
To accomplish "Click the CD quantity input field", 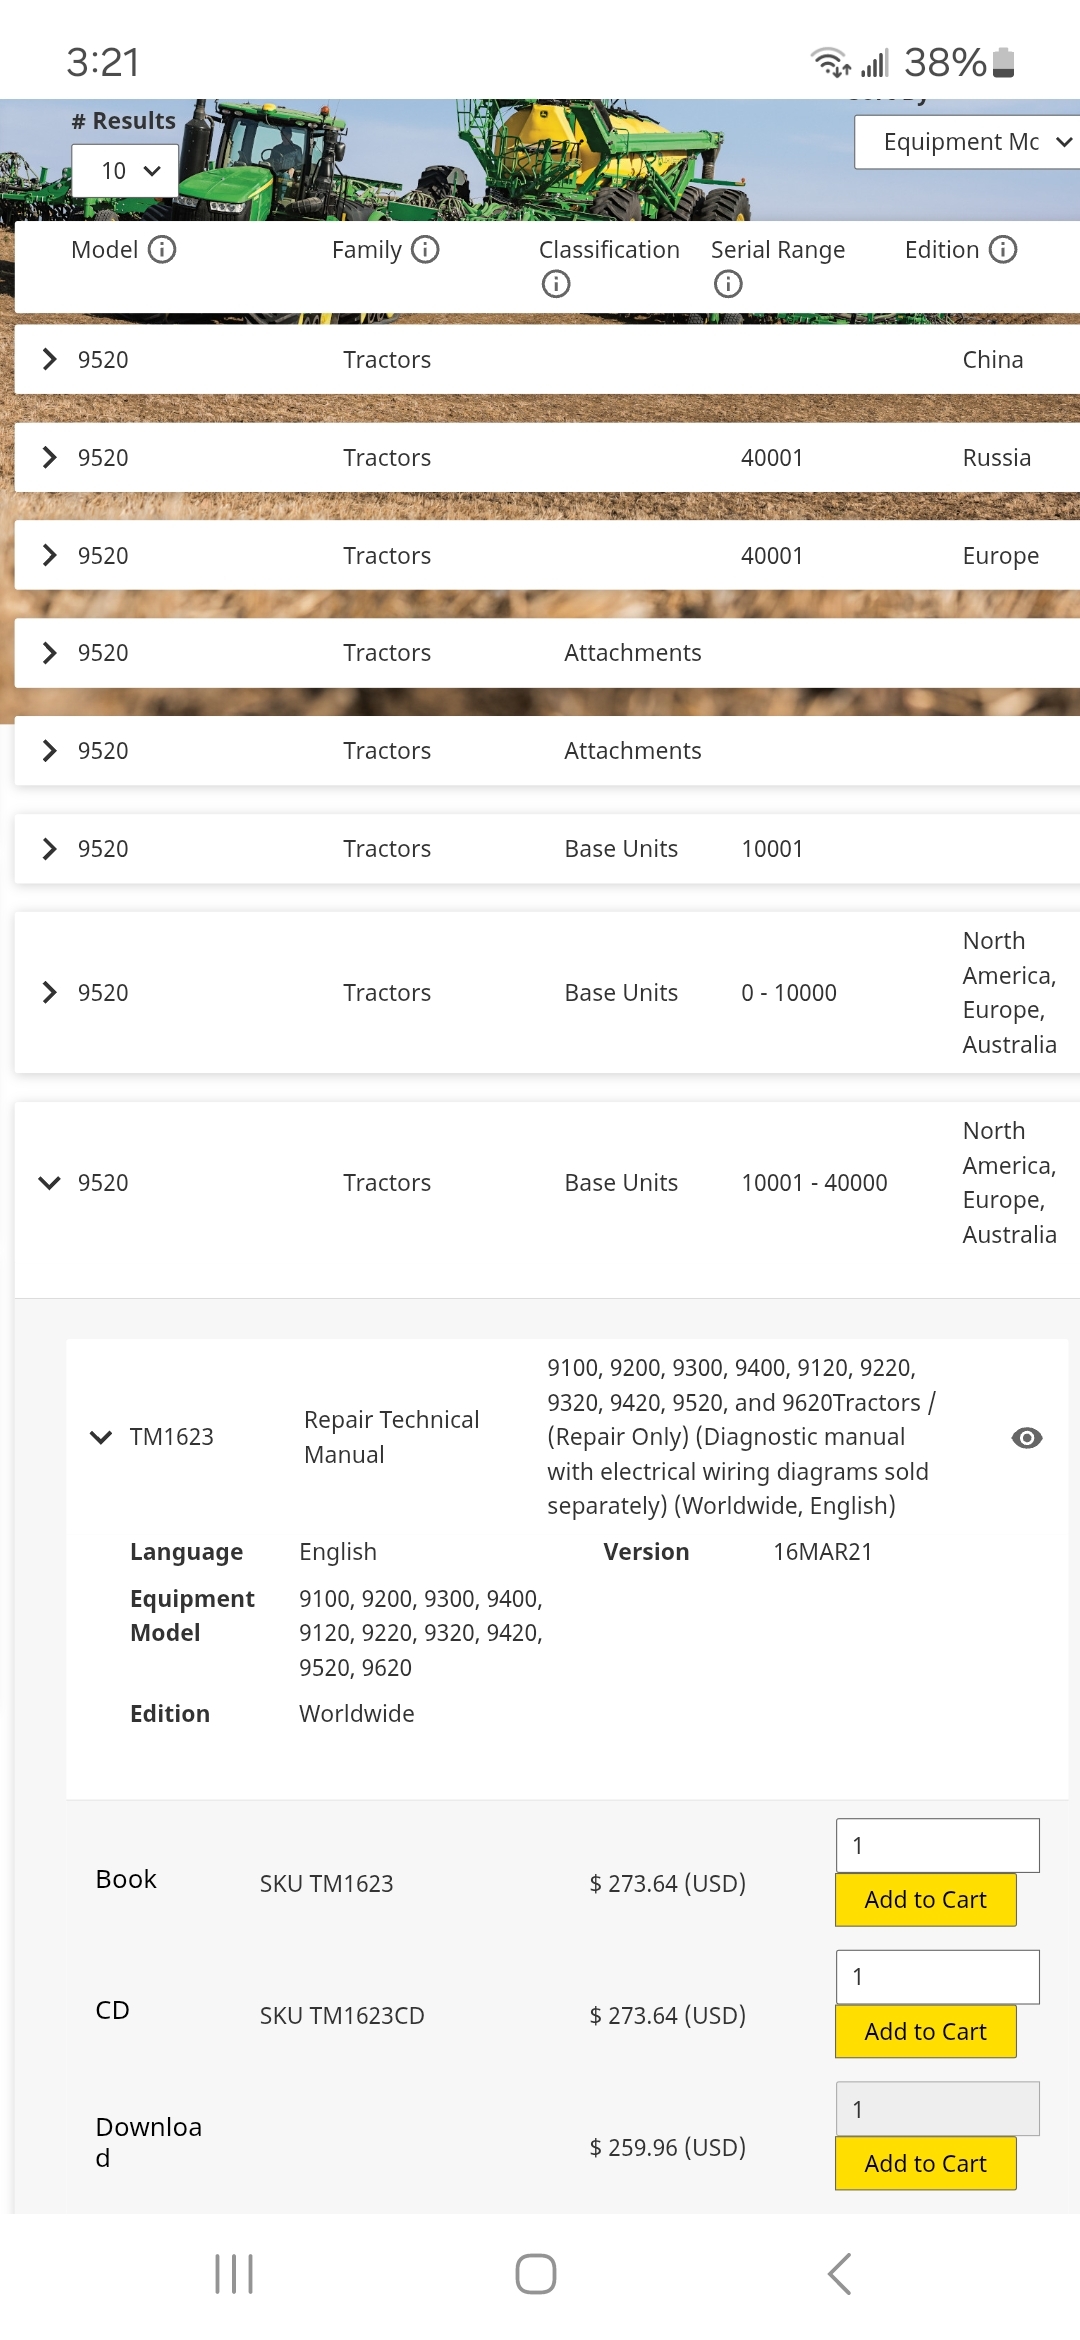I will [x=937, y=1977].
